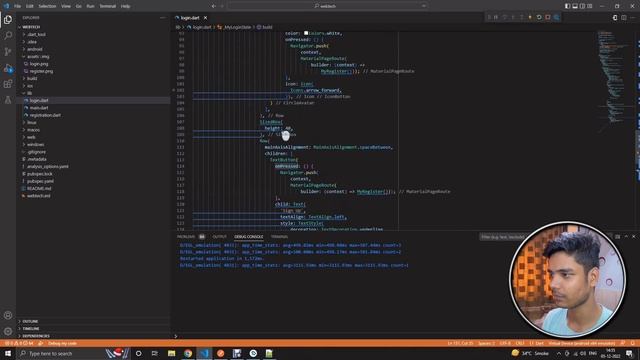Click the blue Dart DevTools icon in debug toolbar
Viewport: 640px width, 360px height.
point(556,17)
